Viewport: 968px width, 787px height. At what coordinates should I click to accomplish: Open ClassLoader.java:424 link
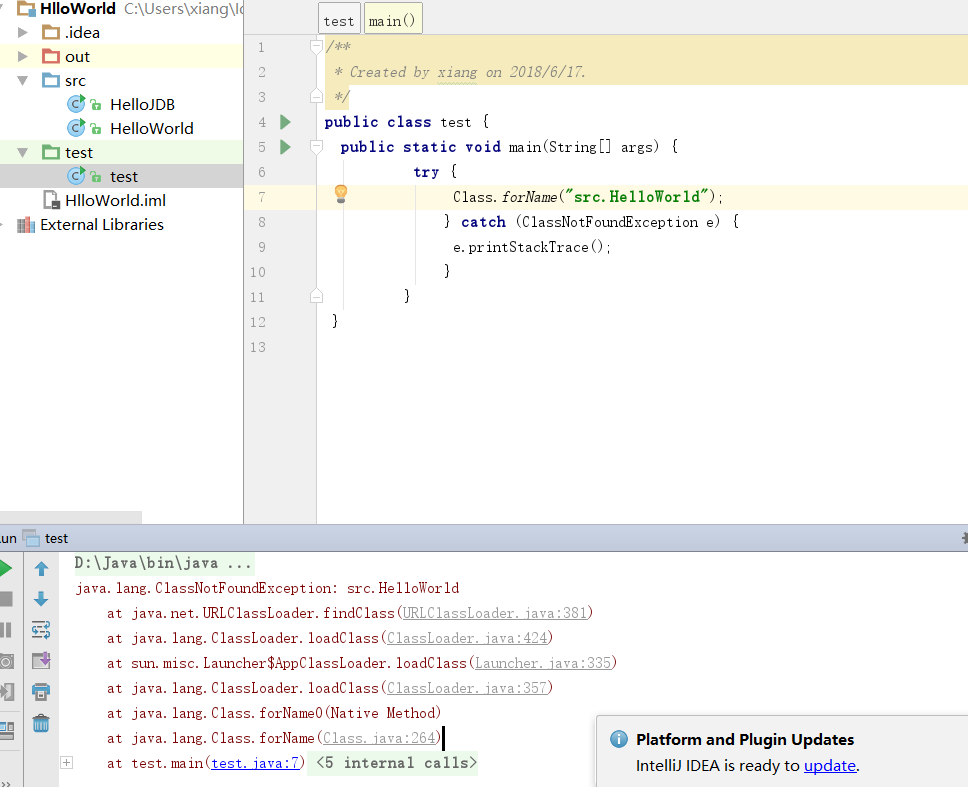coord(467,638)
